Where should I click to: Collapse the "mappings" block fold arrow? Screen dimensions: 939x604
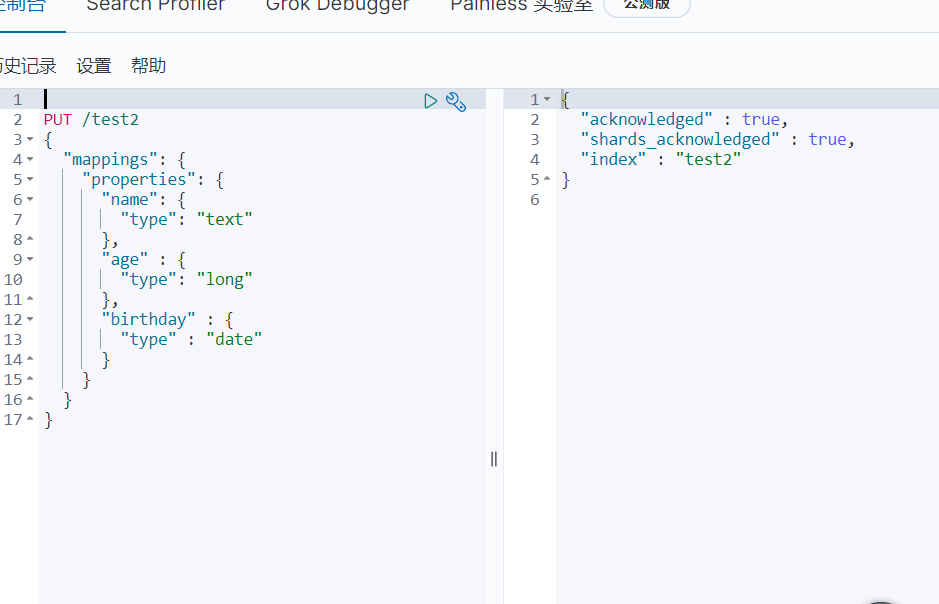pos(30,160)
